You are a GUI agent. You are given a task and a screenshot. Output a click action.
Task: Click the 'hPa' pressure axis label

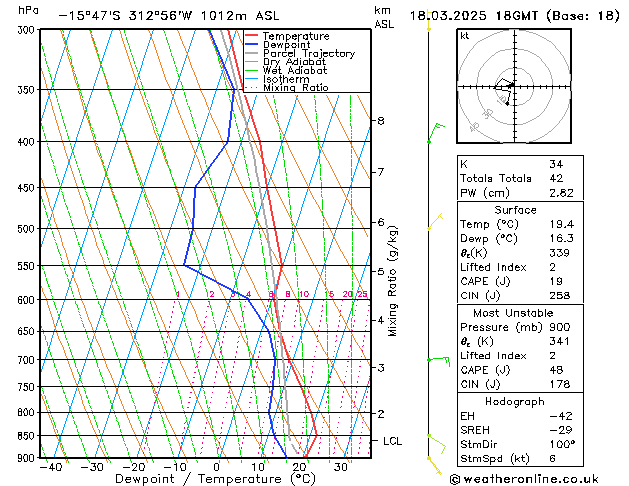click(x=28, y=11)
